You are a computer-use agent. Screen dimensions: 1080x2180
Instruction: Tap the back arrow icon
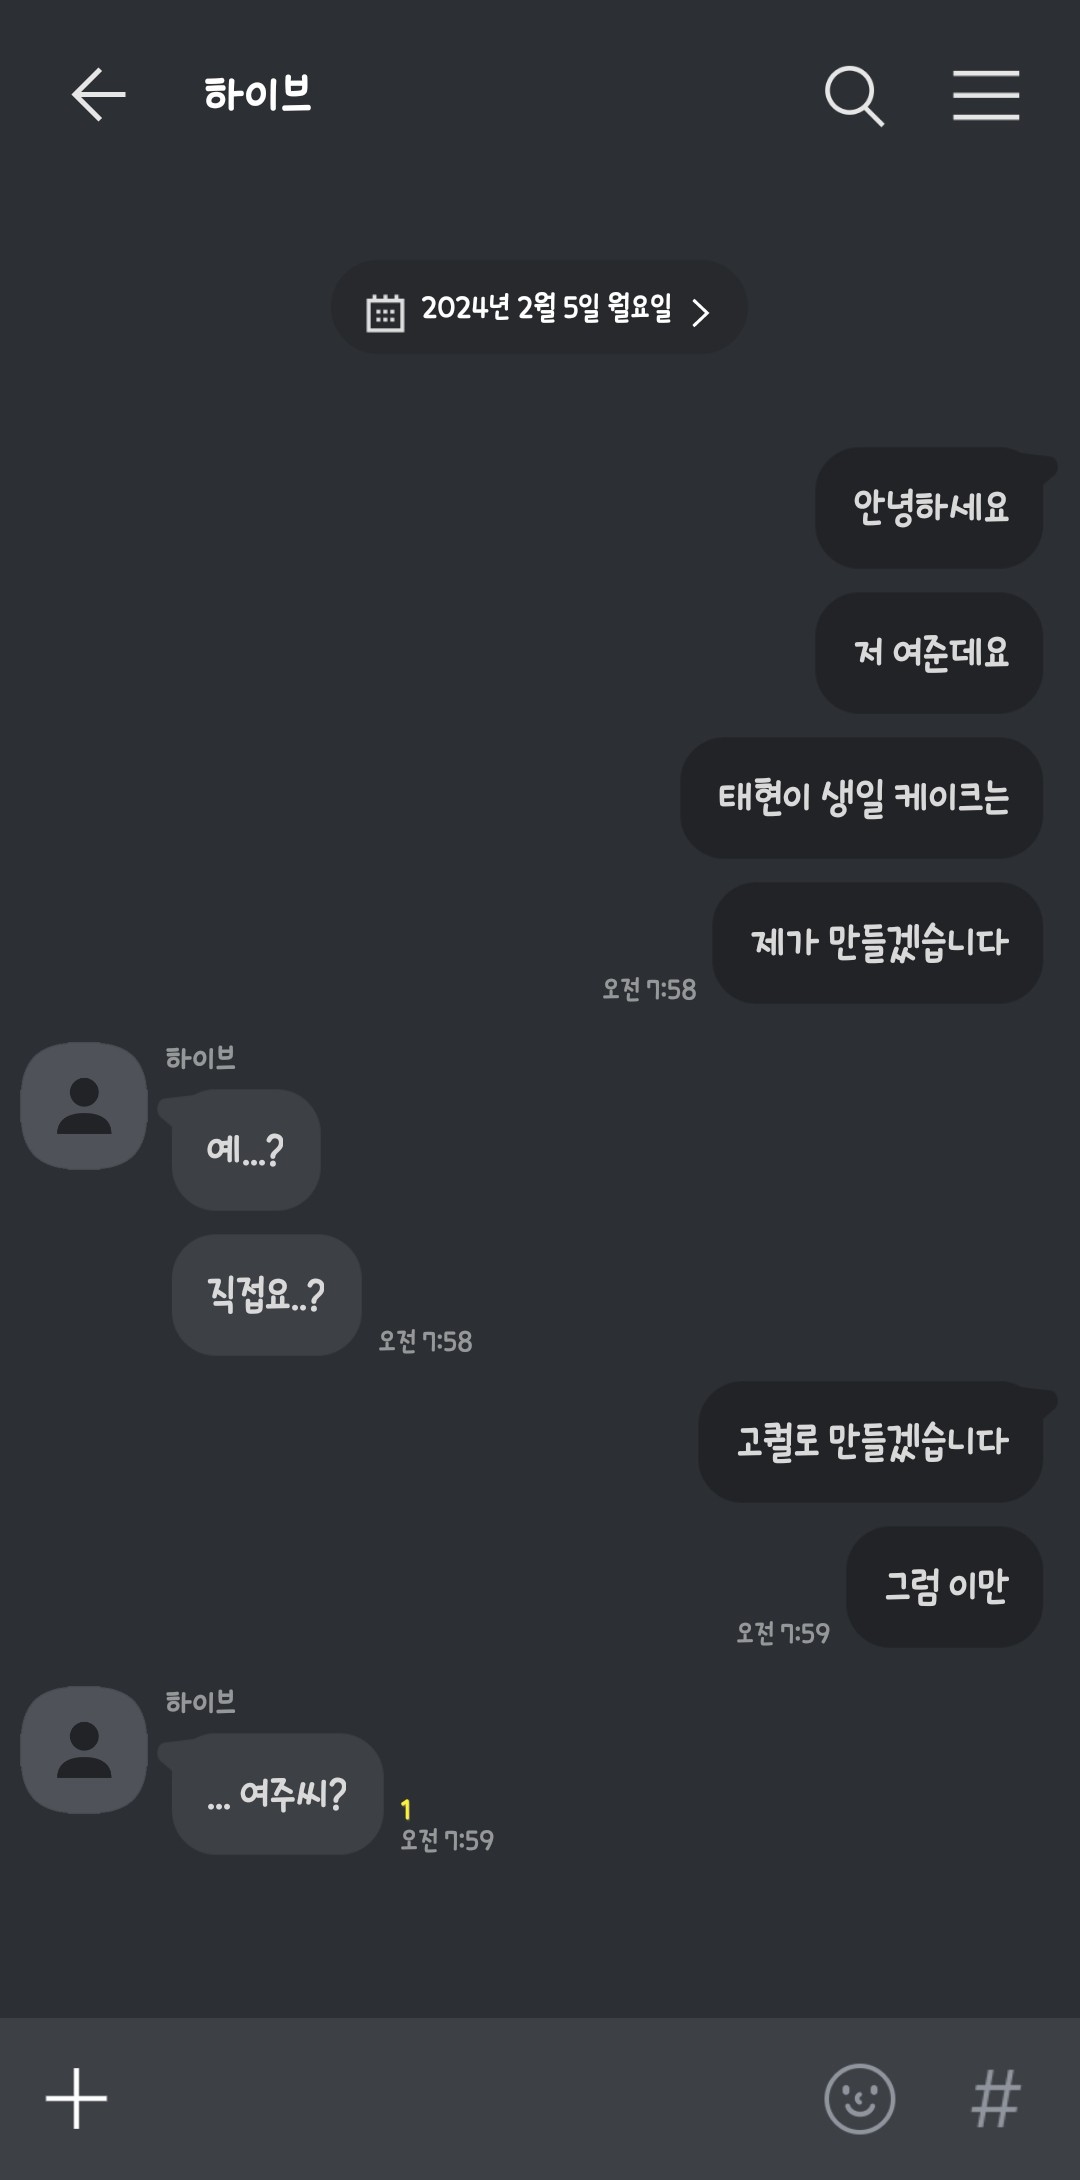coord(98,95)
